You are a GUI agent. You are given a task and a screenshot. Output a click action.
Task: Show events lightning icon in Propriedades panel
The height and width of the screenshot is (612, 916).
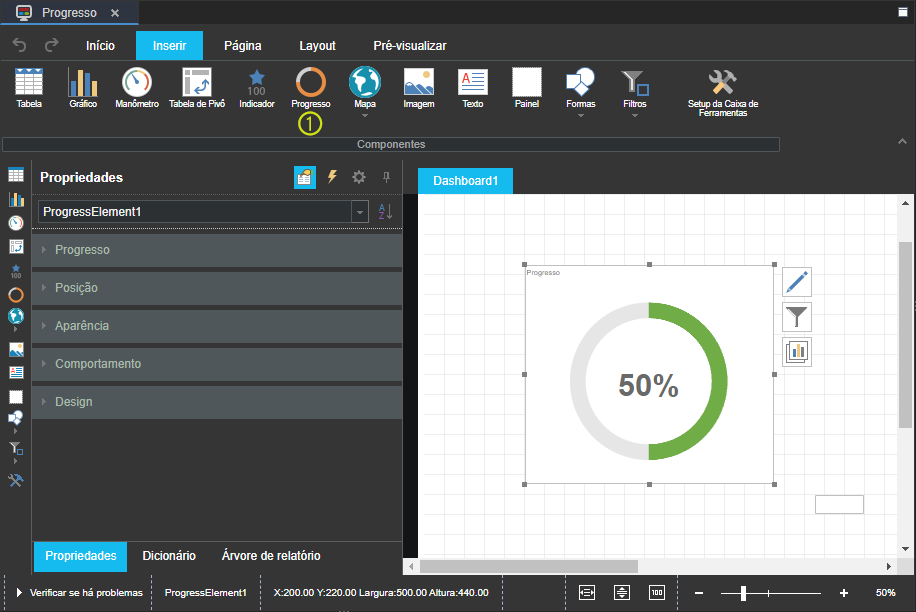332,177
